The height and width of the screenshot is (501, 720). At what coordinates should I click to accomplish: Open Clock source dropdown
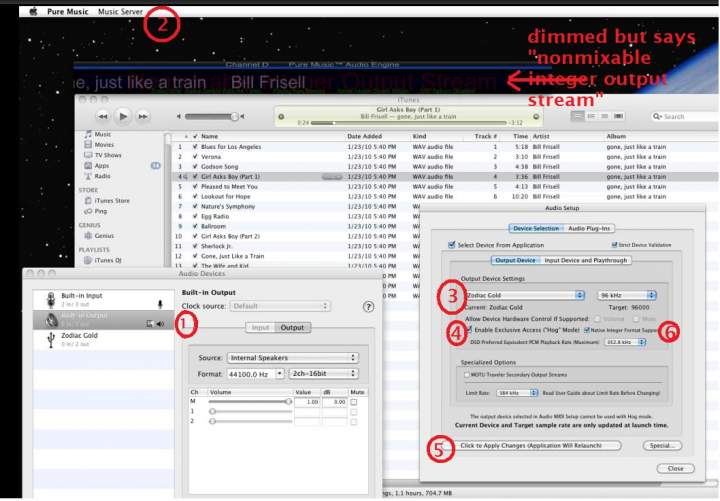pos(280,306)
